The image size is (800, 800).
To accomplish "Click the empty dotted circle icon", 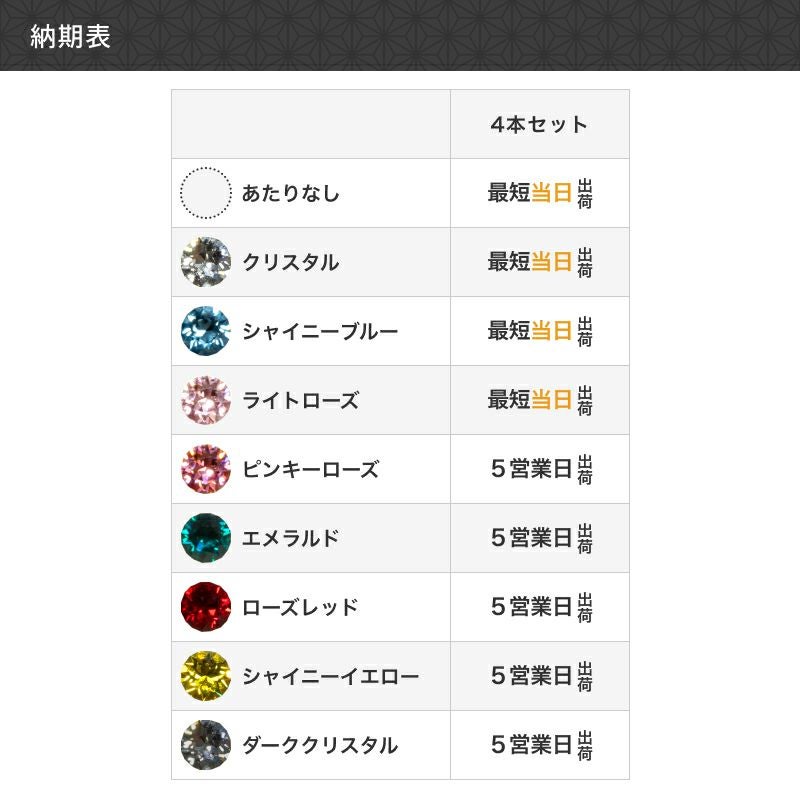I will (x=205, y=193).
